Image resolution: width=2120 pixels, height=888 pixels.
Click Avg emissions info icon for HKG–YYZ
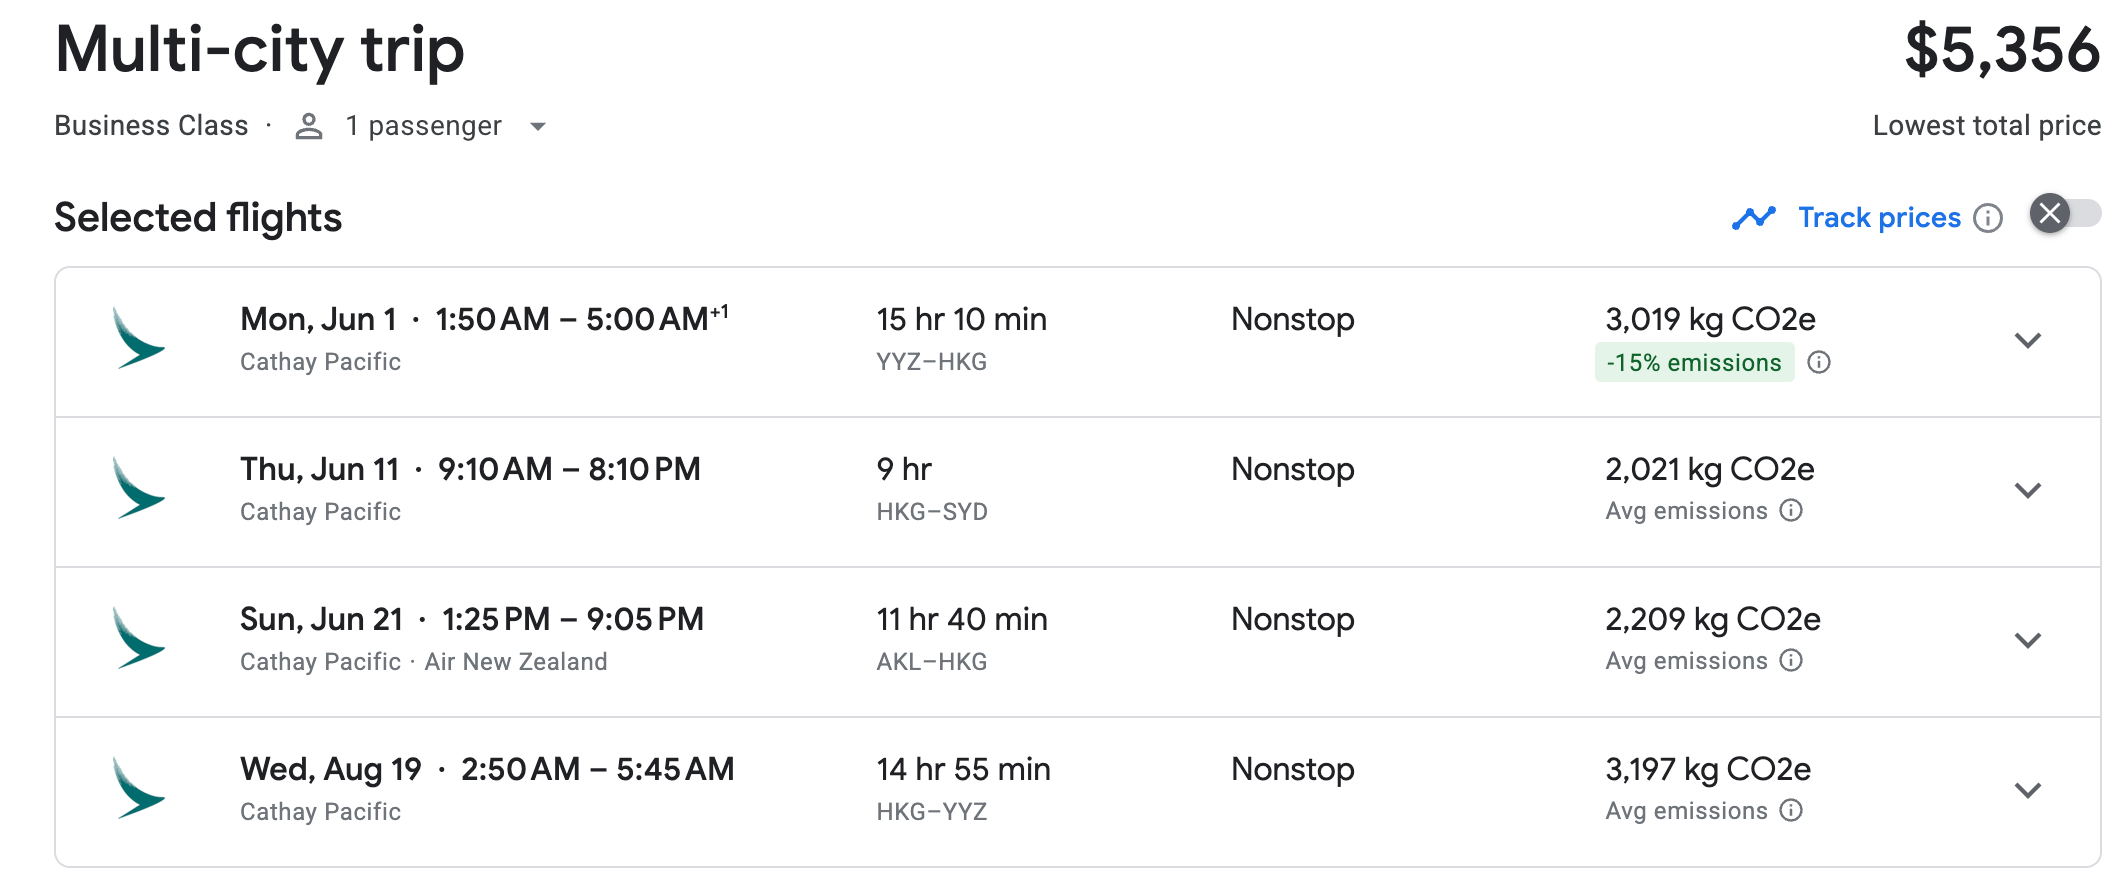tap(1791, 811)
